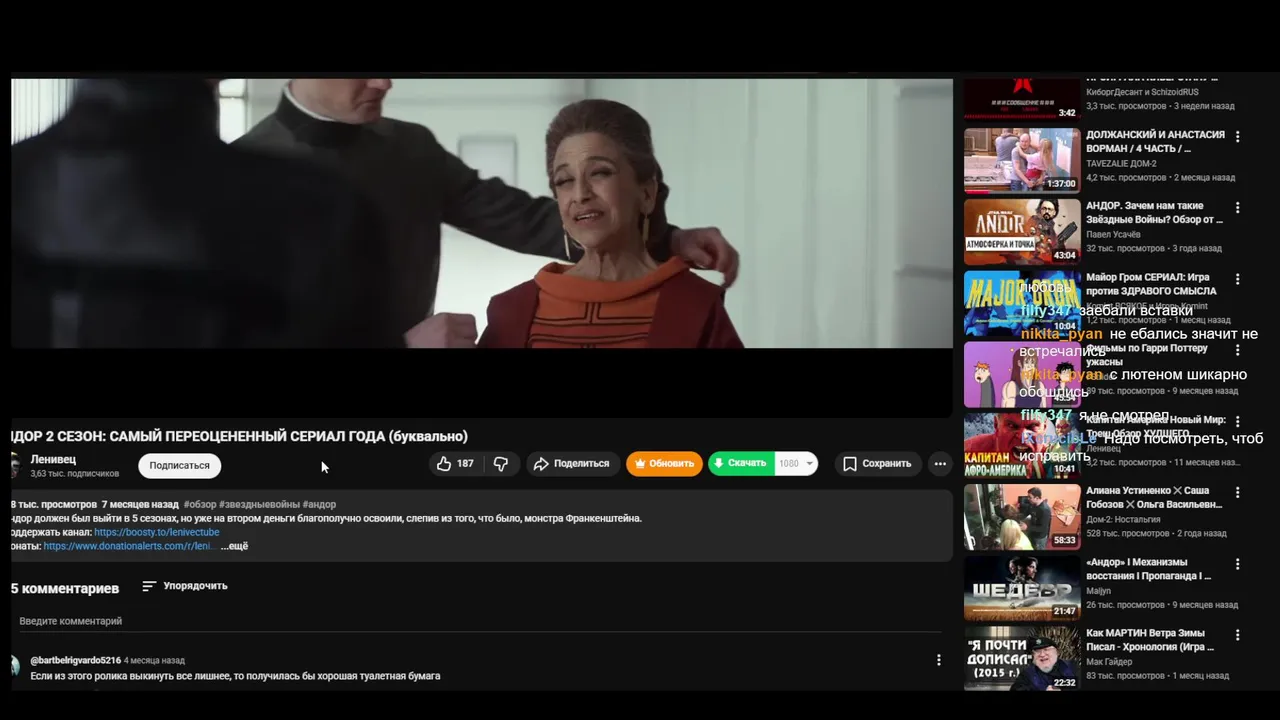Save video with Сохранить bookmark button
Image resolution: width=1280 pixels, height=720 pixels.
click(x=877, y=464)
